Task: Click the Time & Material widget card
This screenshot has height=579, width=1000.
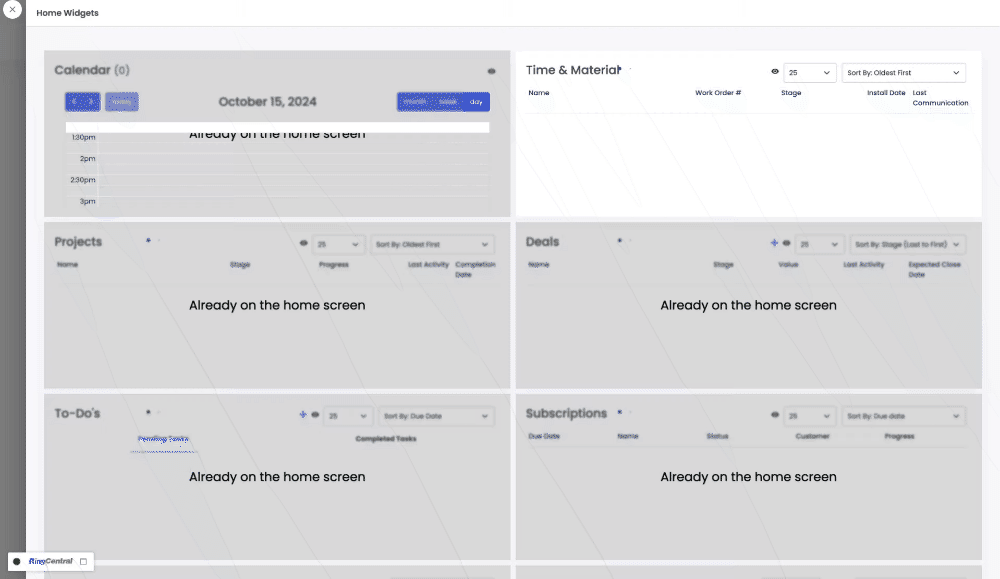Action: (x=748, y=160)
